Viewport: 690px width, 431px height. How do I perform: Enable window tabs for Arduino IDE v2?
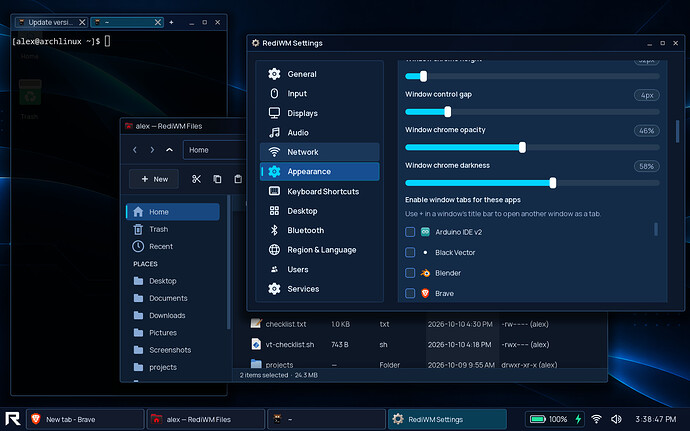pyautogui.click(x=410, y=232)
